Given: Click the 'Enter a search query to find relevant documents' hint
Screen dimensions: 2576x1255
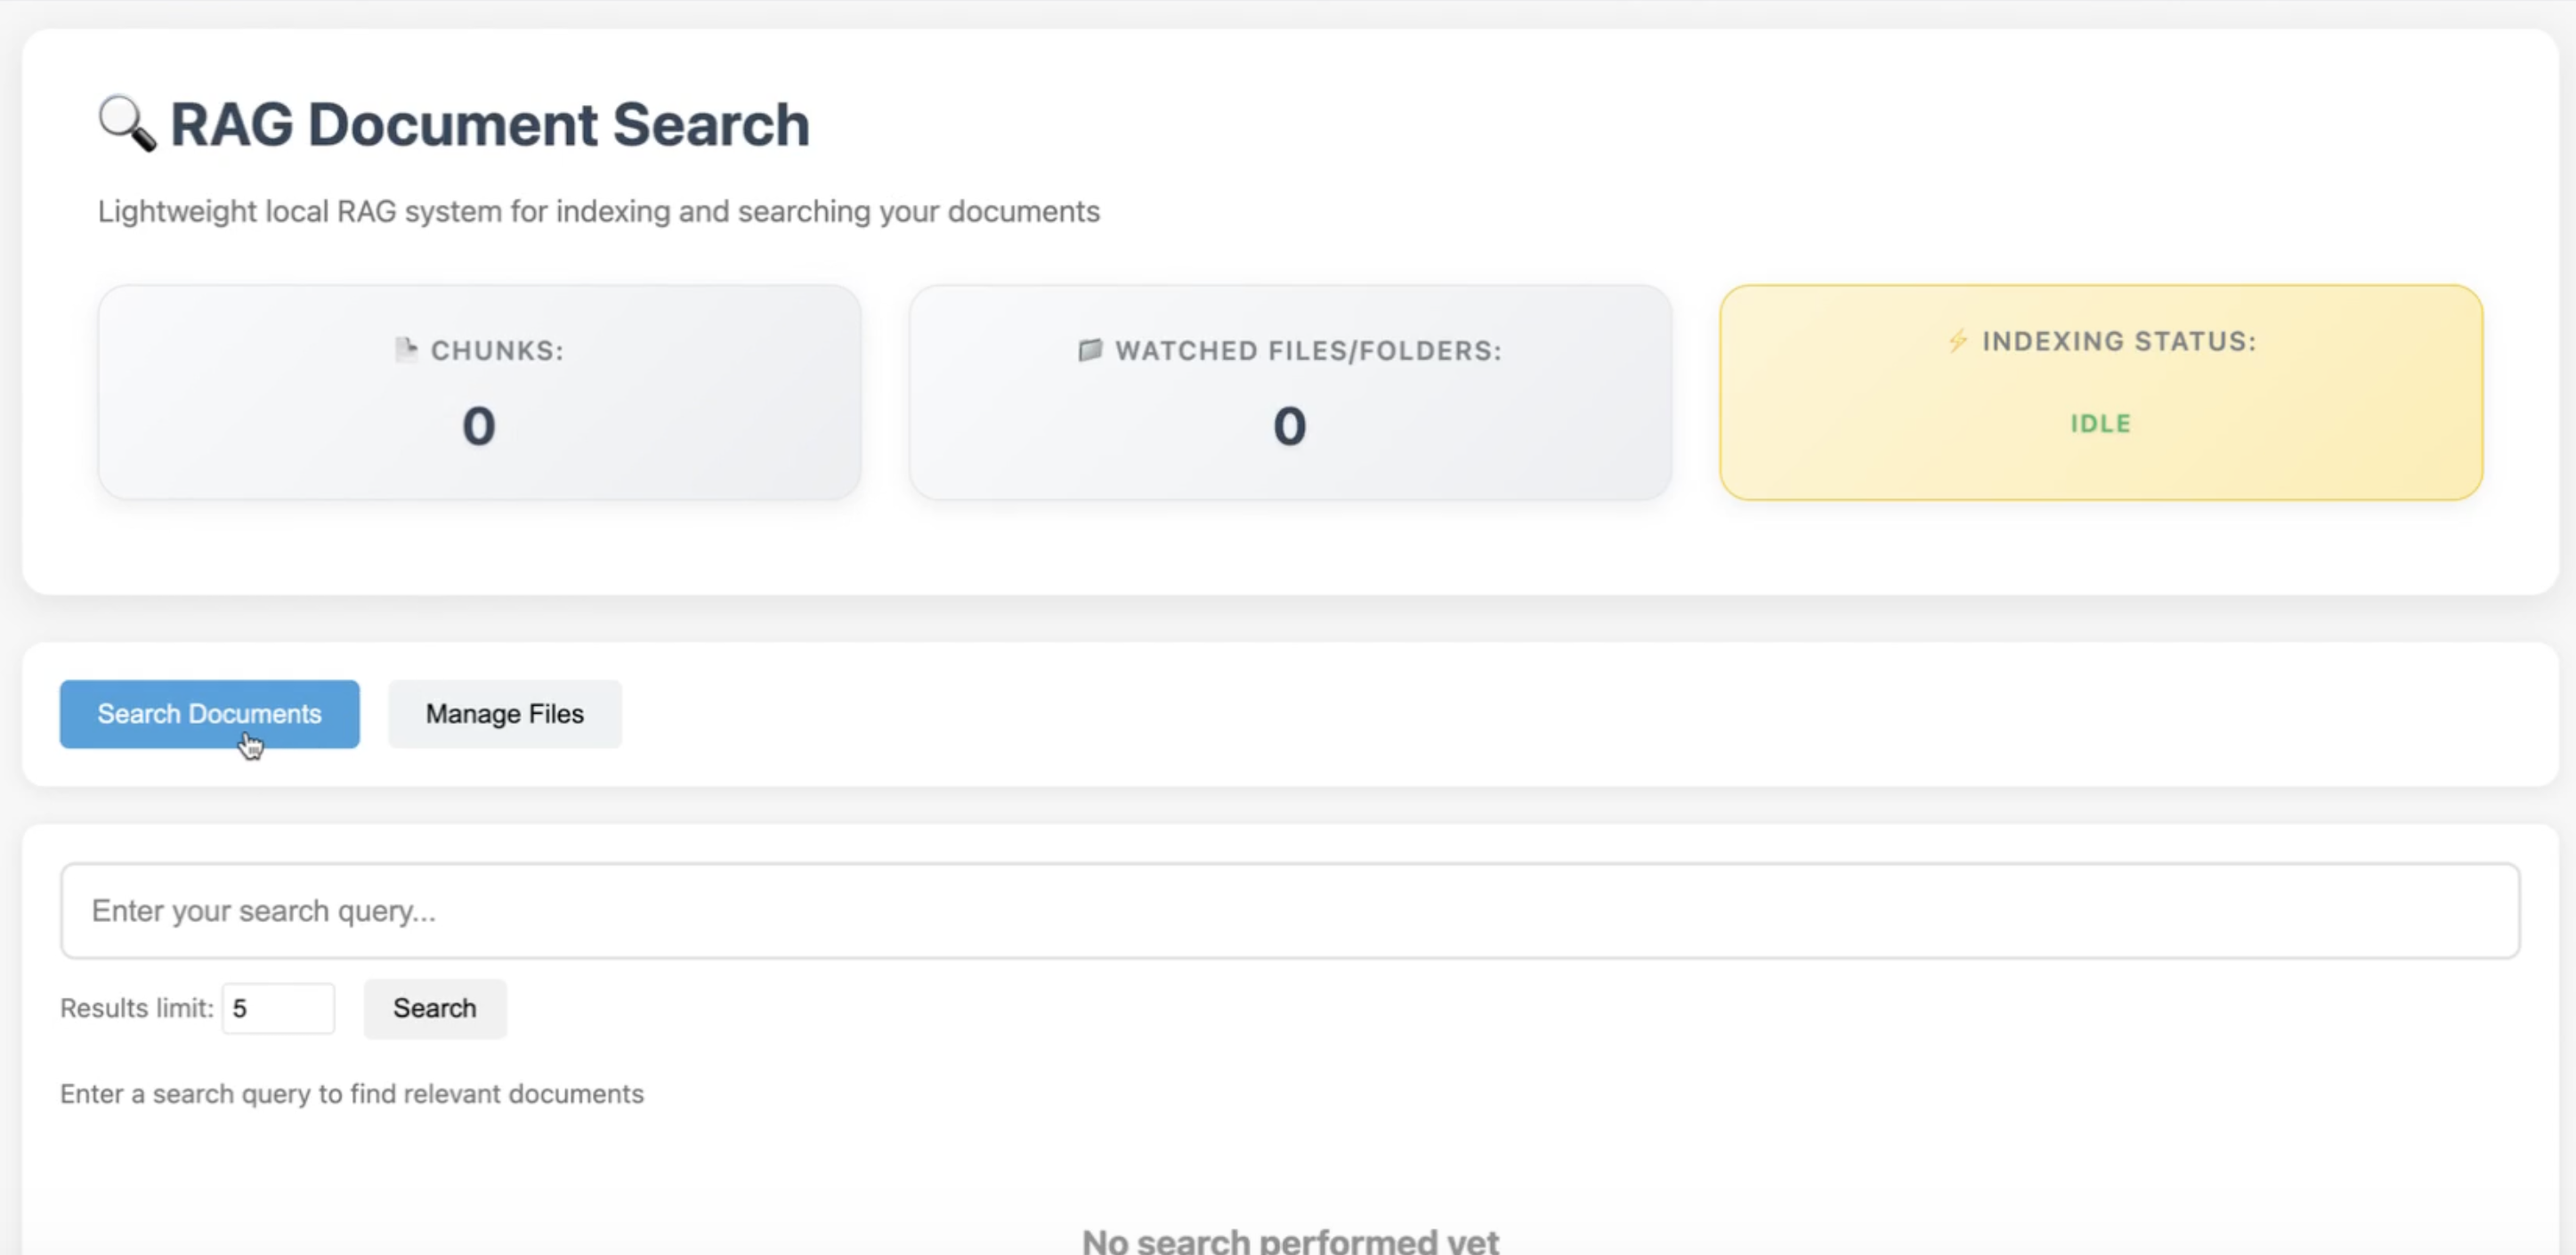Looking at the screenshot, I should pyautogui.click(x=352, y=1094).
